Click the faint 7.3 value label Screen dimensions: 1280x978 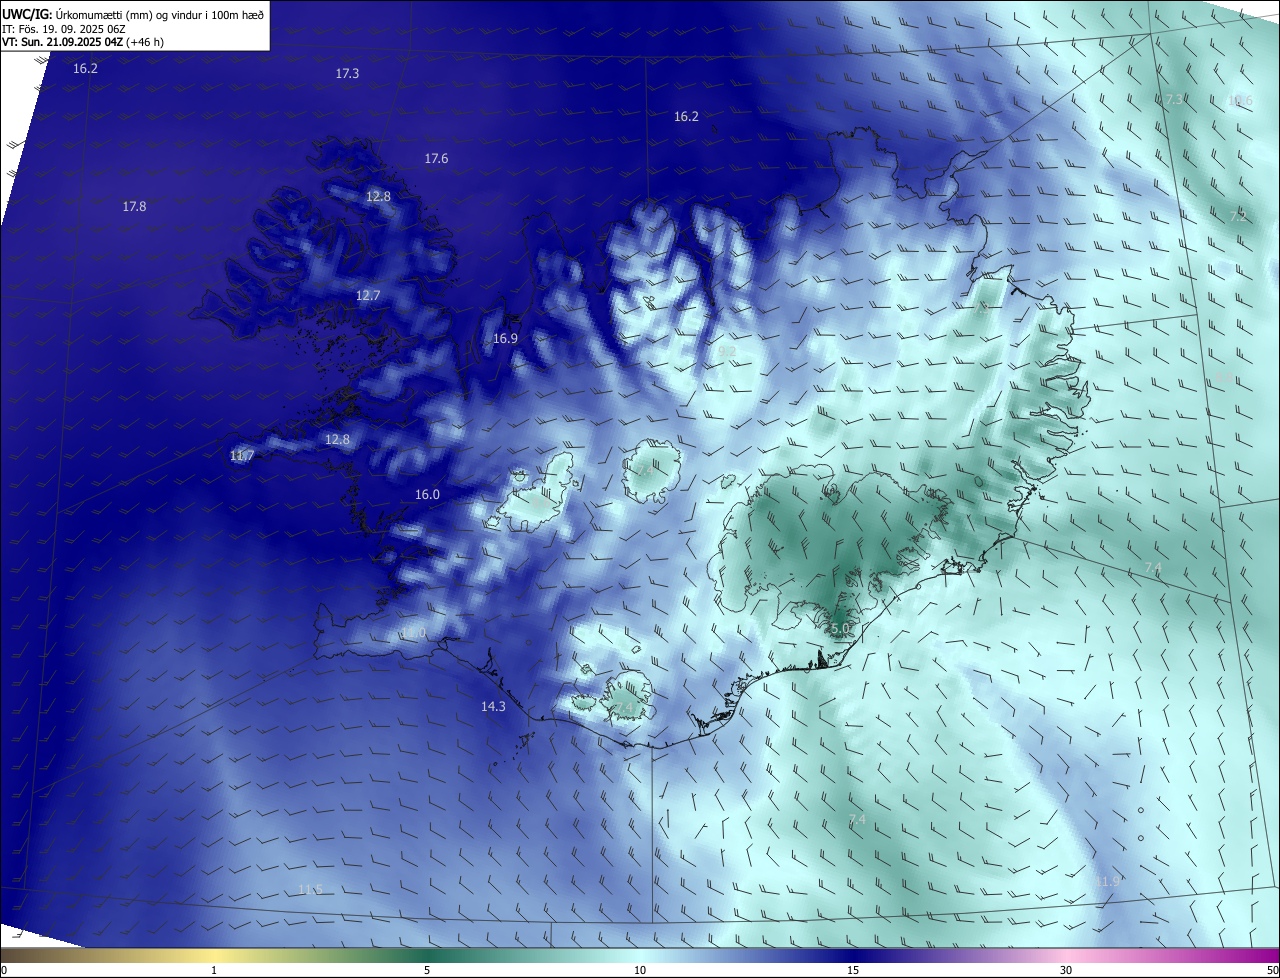pos(1174,99)
